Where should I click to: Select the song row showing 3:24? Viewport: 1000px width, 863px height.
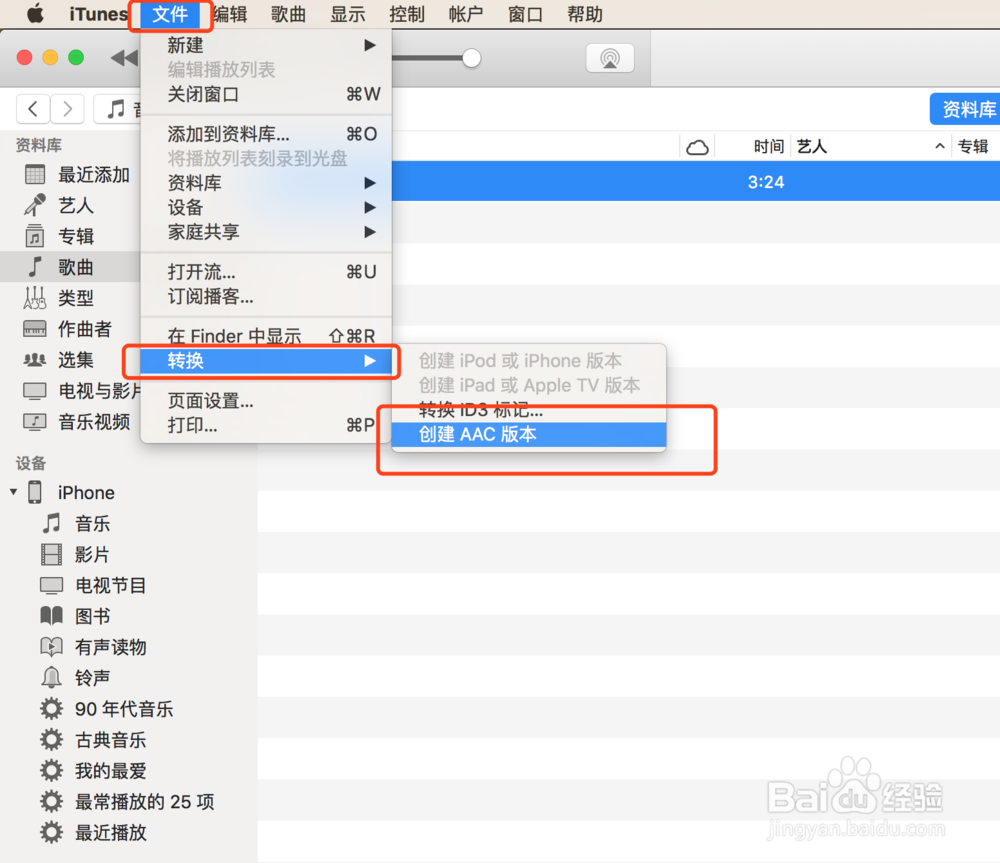696,182
